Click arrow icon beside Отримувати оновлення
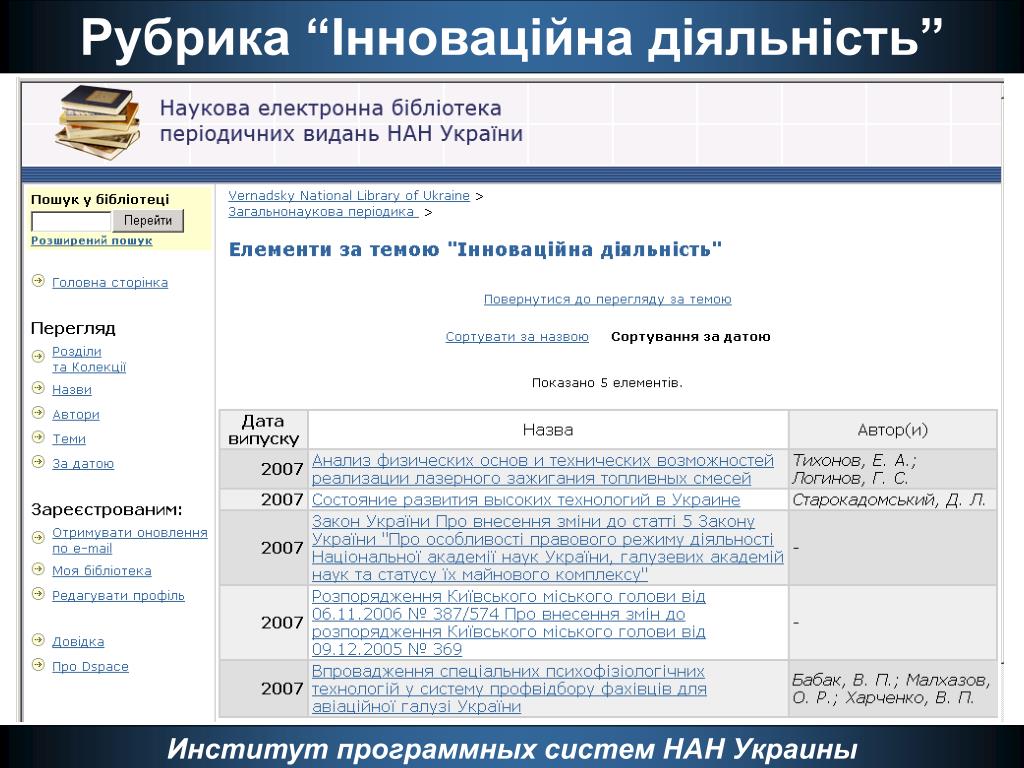Viewport: 1024px width, 768px height. pyautogui.click(x=39, y=537)
